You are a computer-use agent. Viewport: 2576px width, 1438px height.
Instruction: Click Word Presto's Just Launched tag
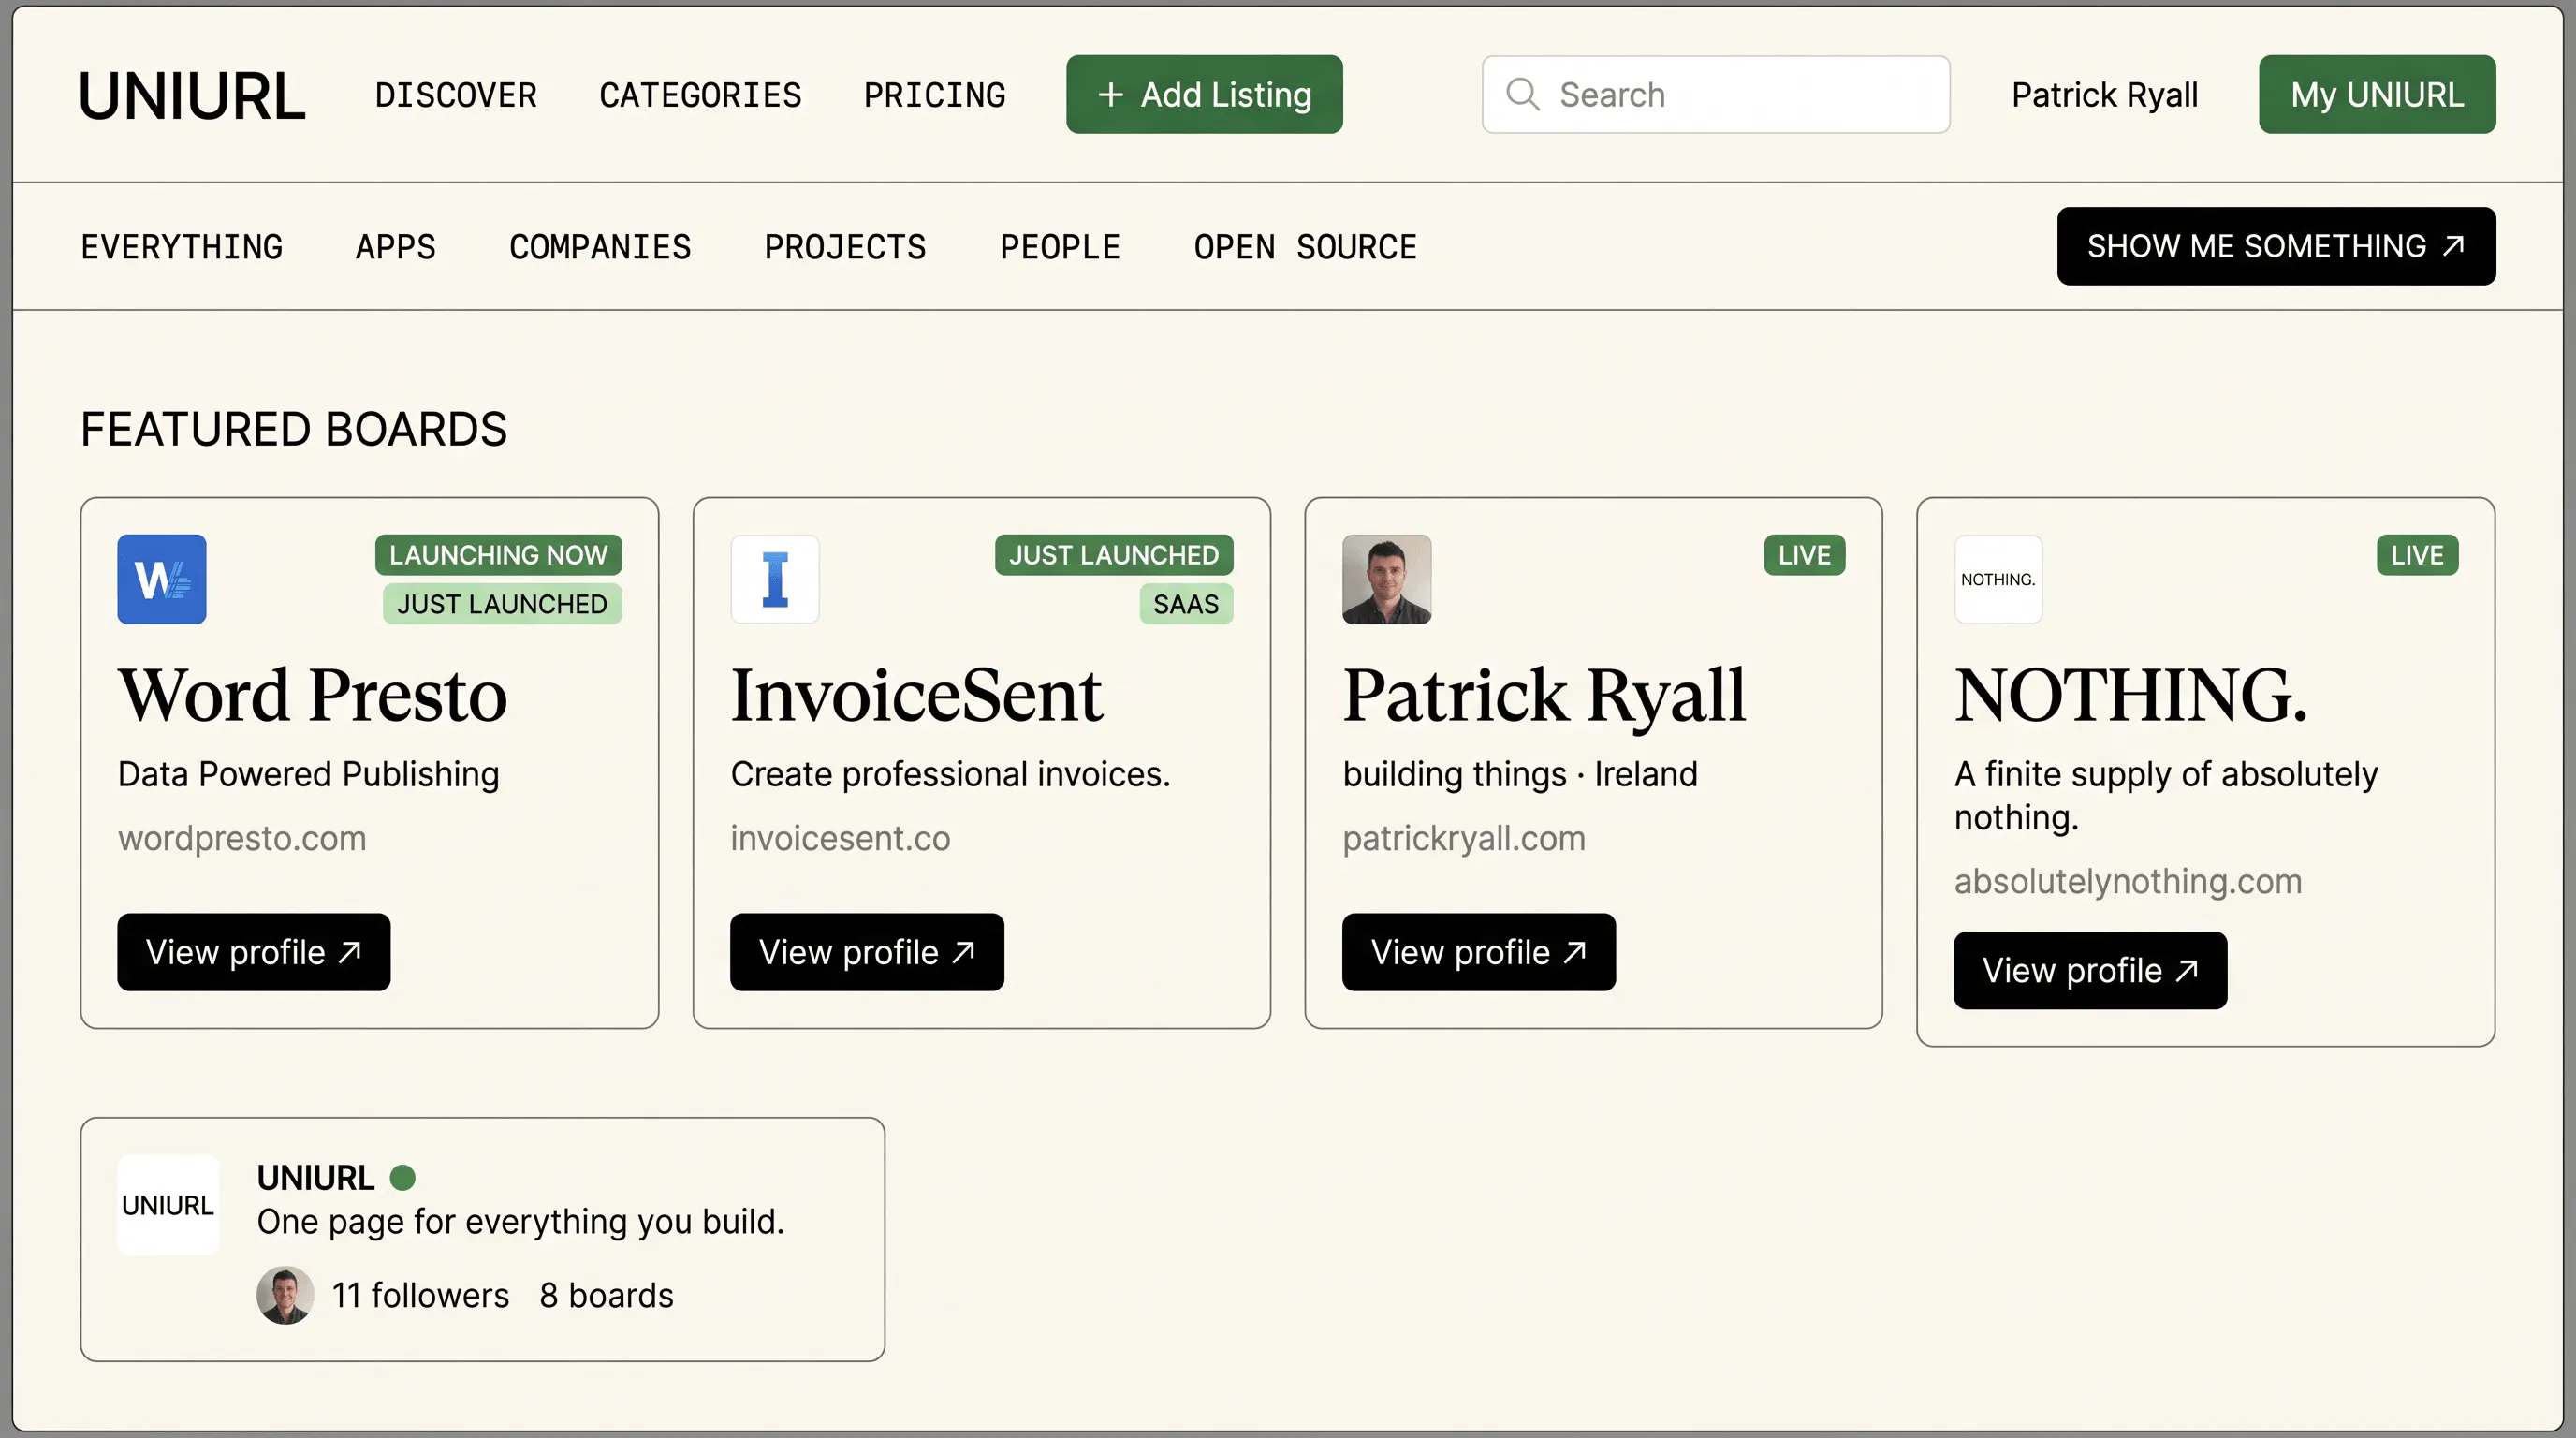(x=502, y=604)
